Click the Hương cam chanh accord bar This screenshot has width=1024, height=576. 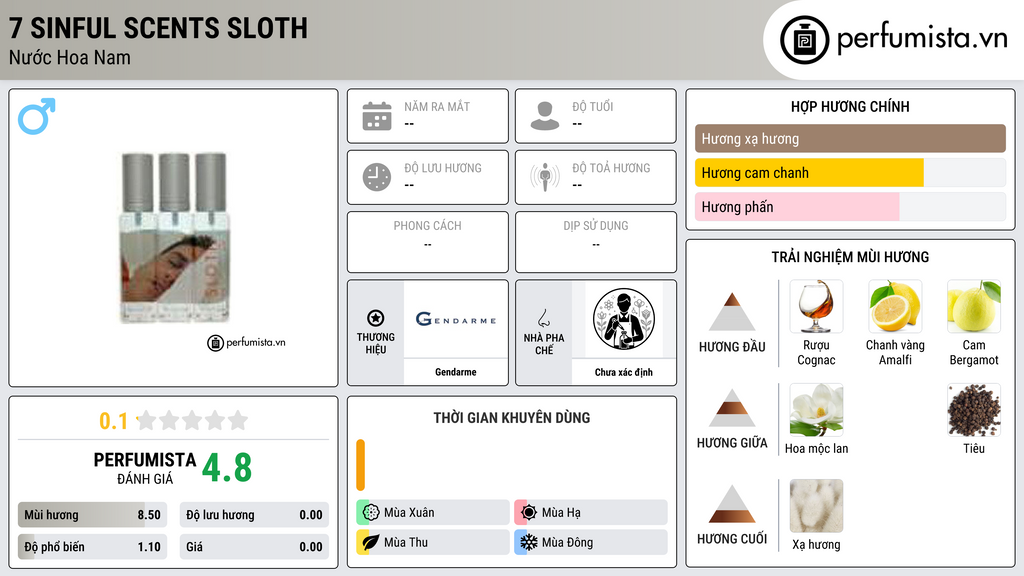850,173
